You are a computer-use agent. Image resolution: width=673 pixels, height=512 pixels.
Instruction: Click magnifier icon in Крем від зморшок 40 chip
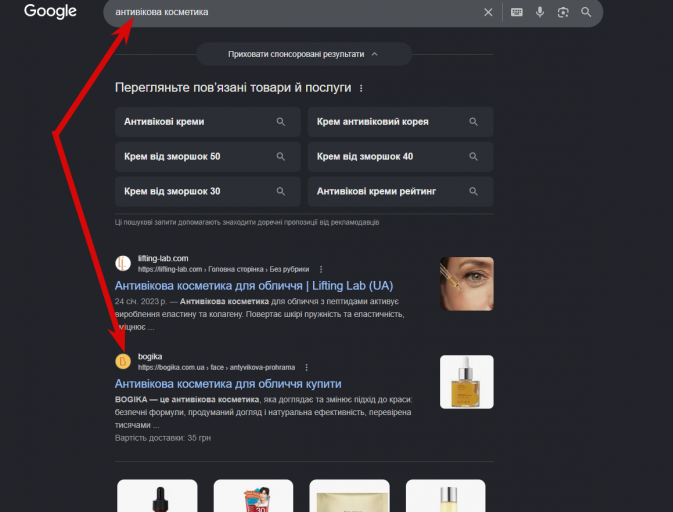click(473, 157)
